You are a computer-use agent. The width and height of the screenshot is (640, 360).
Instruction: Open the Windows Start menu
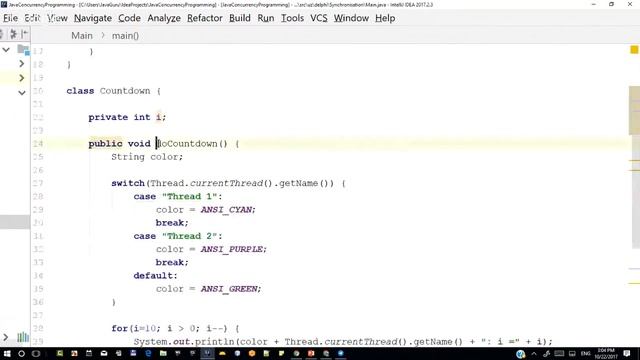[7, 353]
